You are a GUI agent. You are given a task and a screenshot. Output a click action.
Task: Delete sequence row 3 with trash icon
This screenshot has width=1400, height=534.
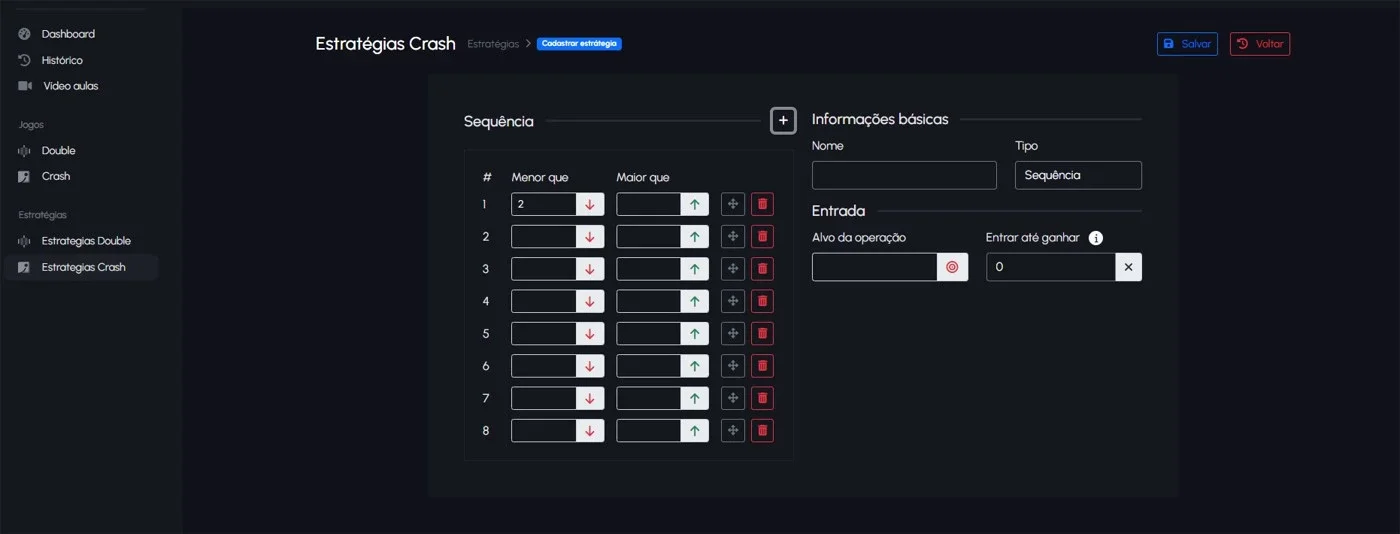click(x=763, y=269)
